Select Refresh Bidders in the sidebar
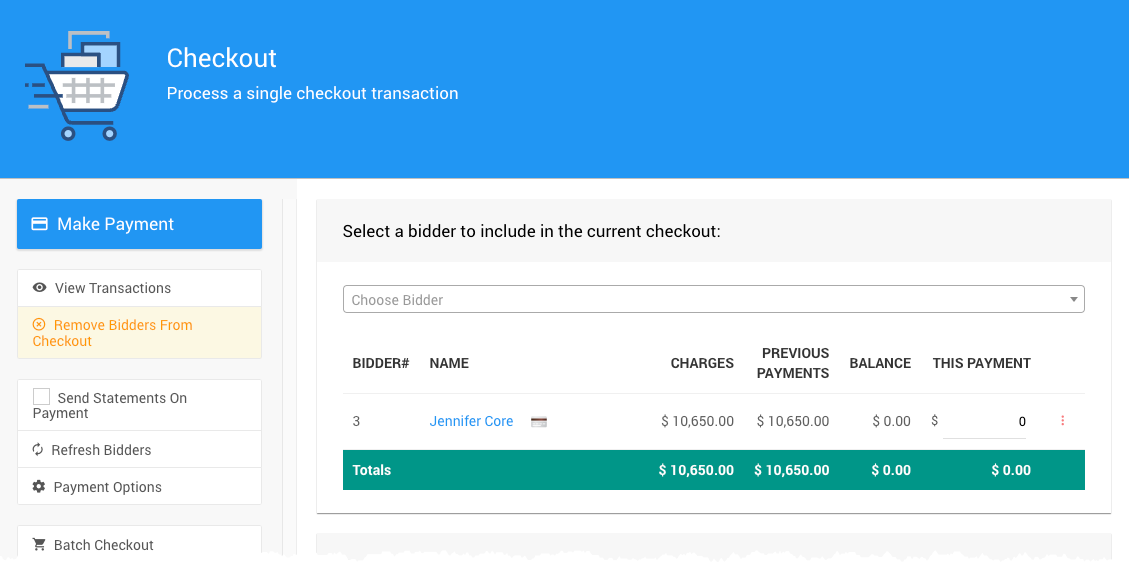The height and width of the screenshot is (586, 1129). (101, 450)
